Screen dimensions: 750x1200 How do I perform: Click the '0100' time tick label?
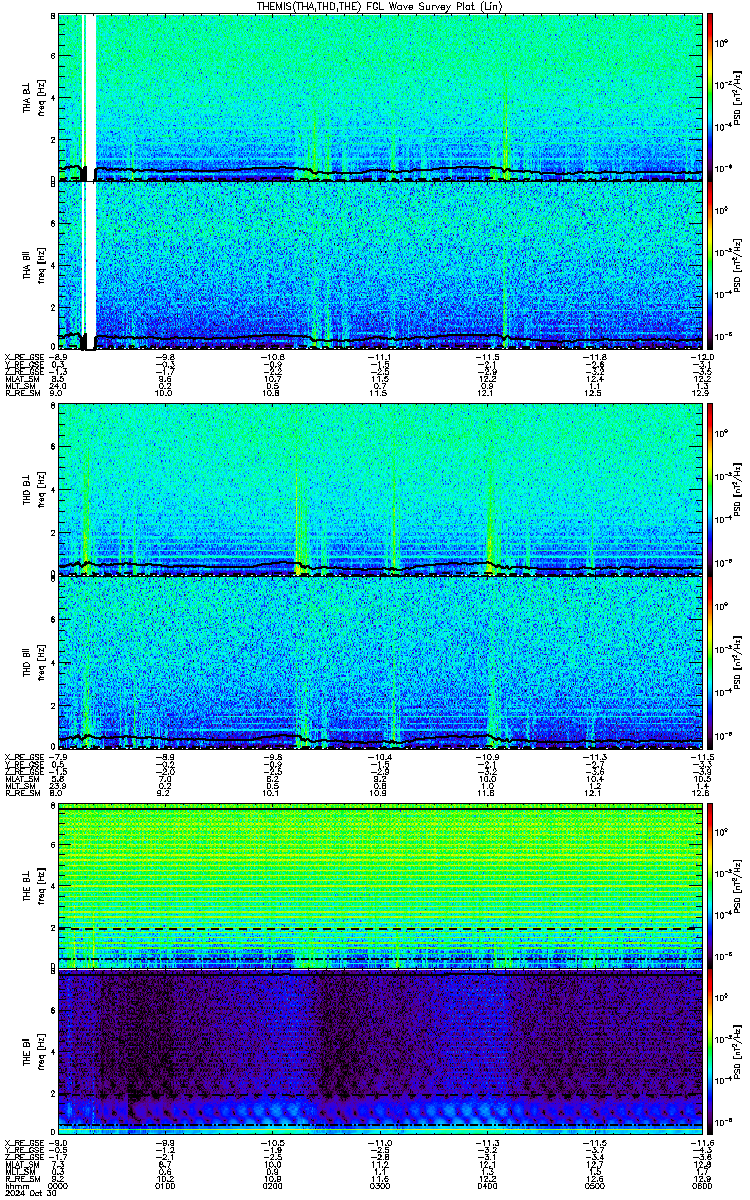pyautogui.click(x=166, y=1186)
